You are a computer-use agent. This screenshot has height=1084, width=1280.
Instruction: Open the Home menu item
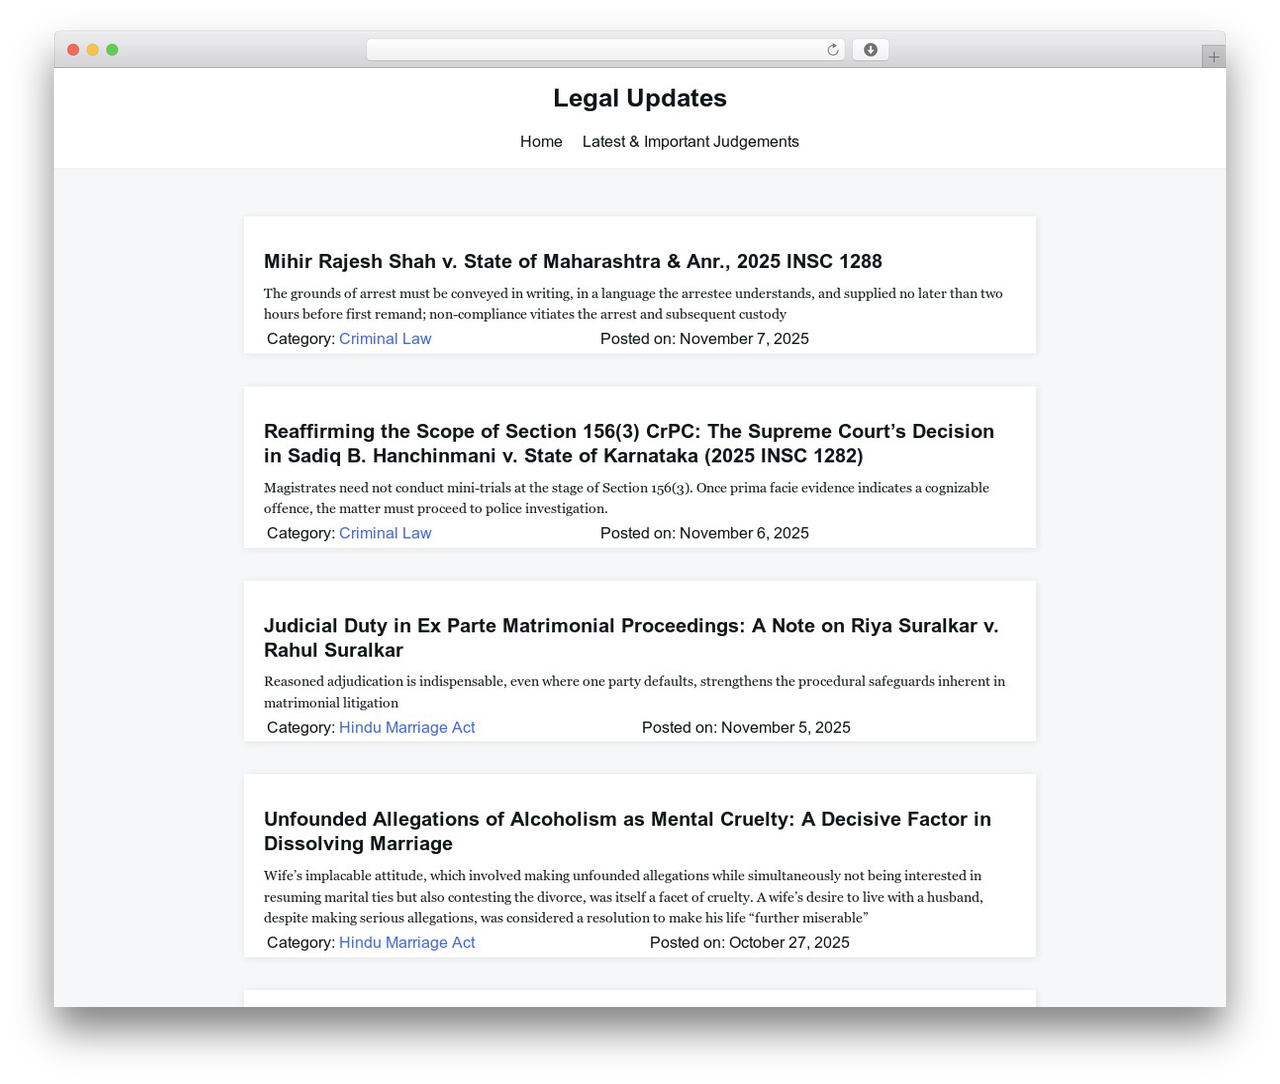541,142
